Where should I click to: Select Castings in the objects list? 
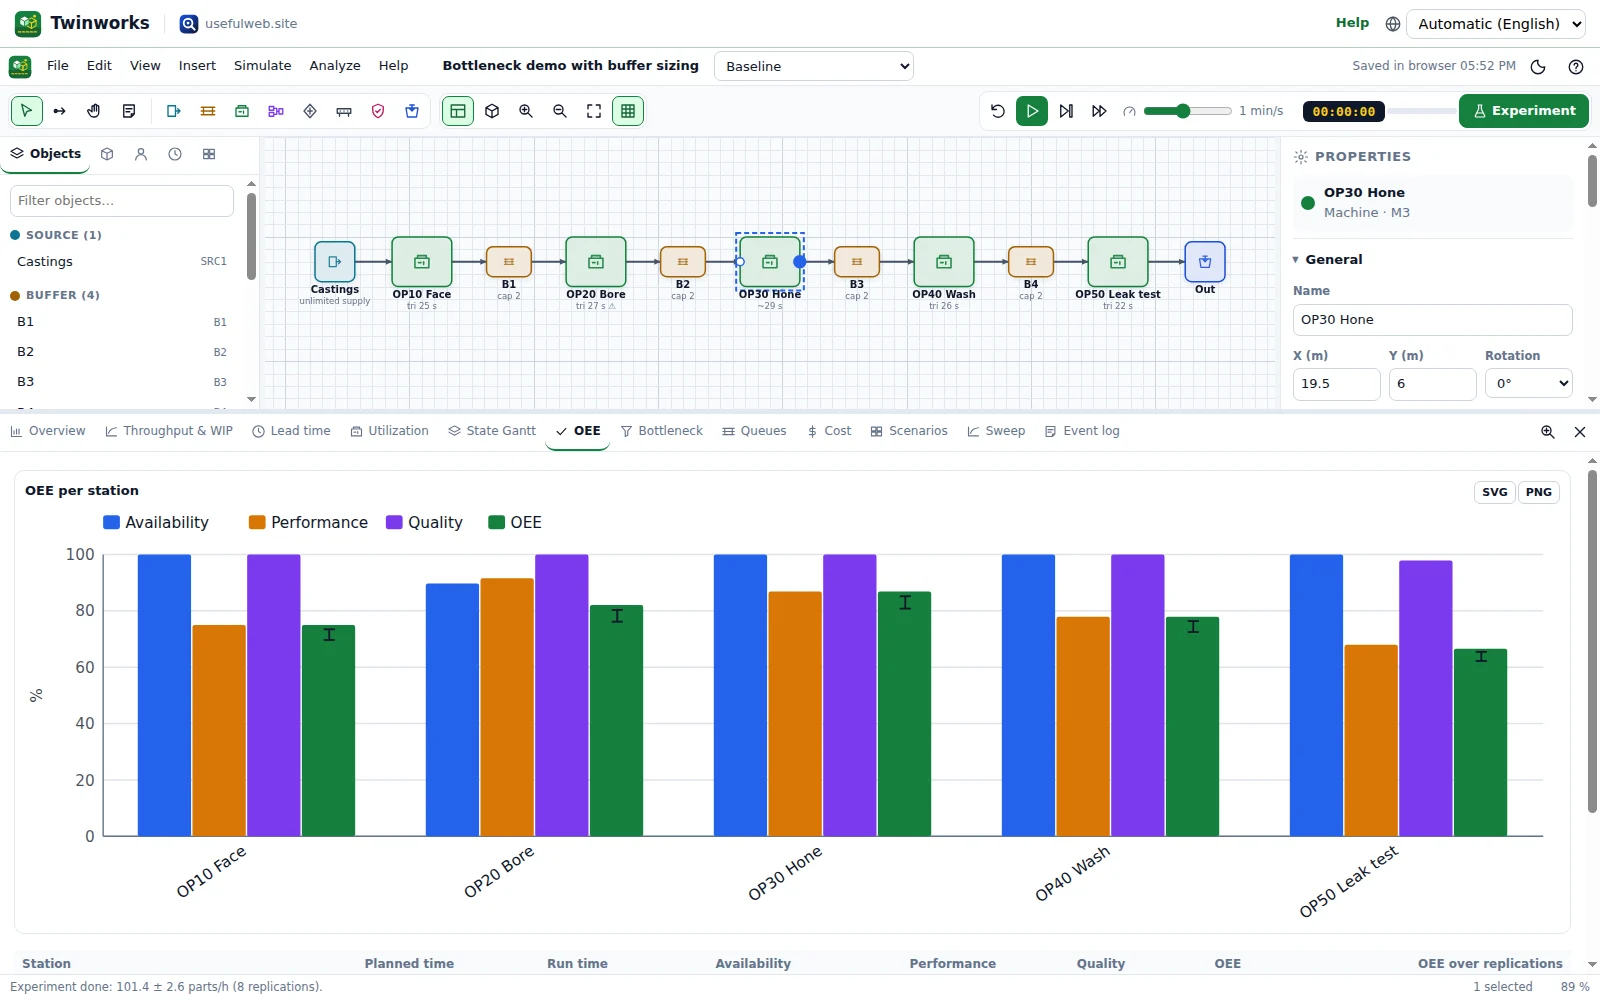(122, 262)
